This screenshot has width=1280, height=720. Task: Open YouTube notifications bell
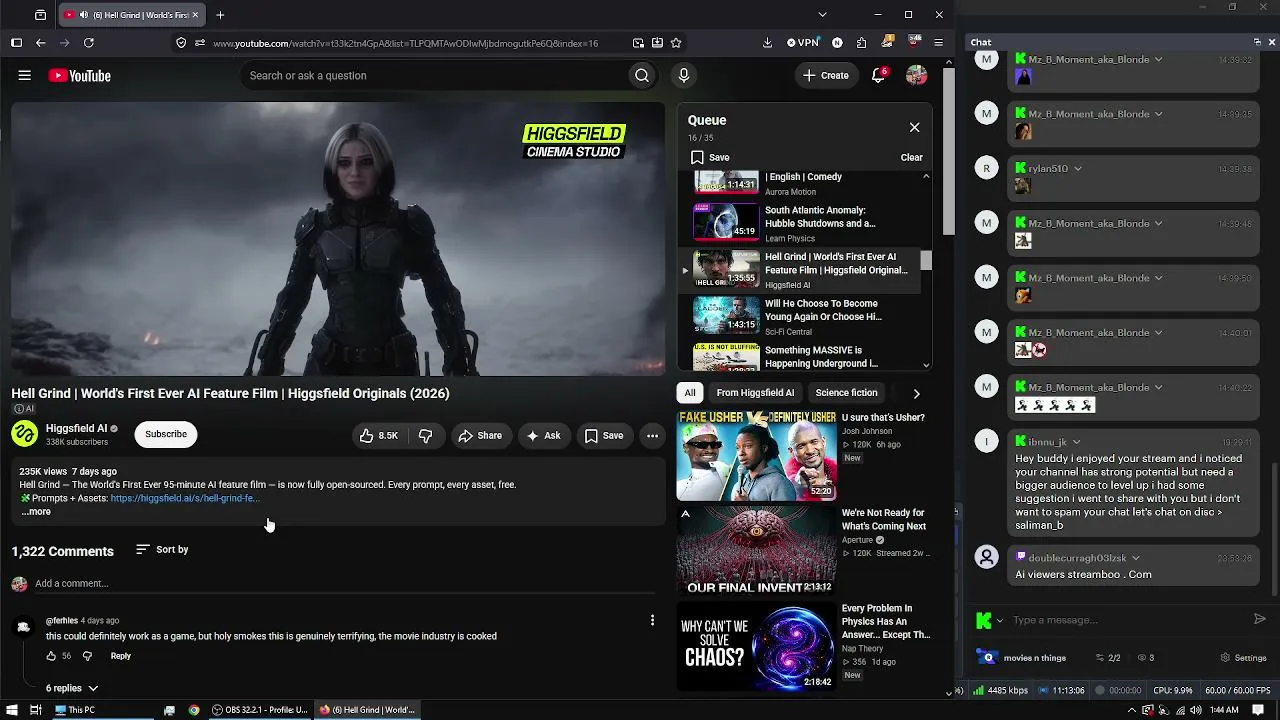(x=879, y=75)
